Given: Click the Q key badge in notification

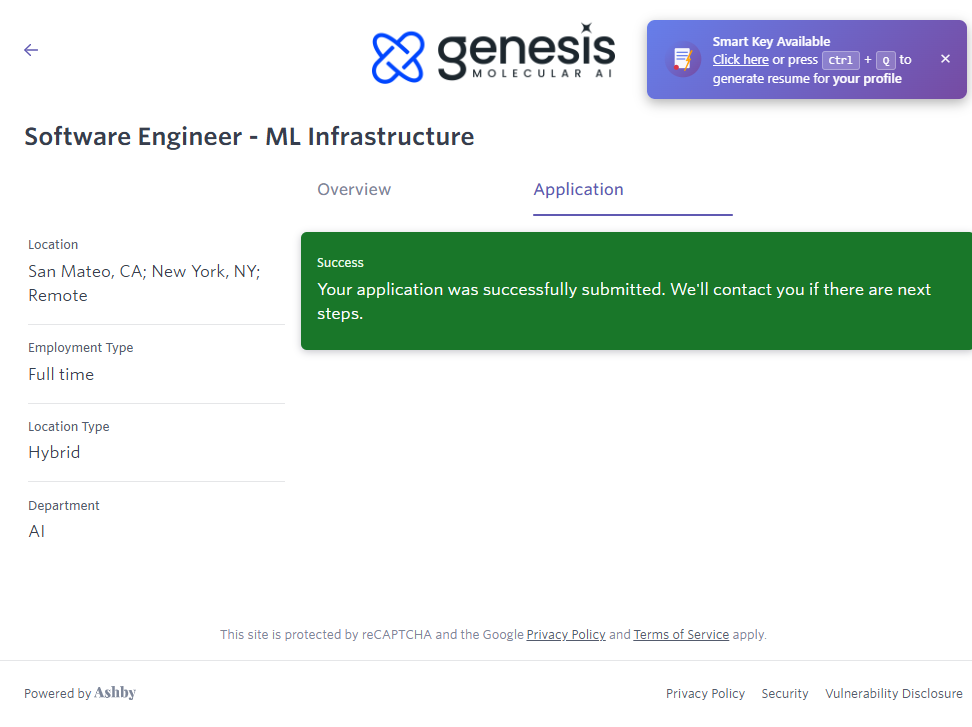Looking at the screenshot, I should [885, 60].
